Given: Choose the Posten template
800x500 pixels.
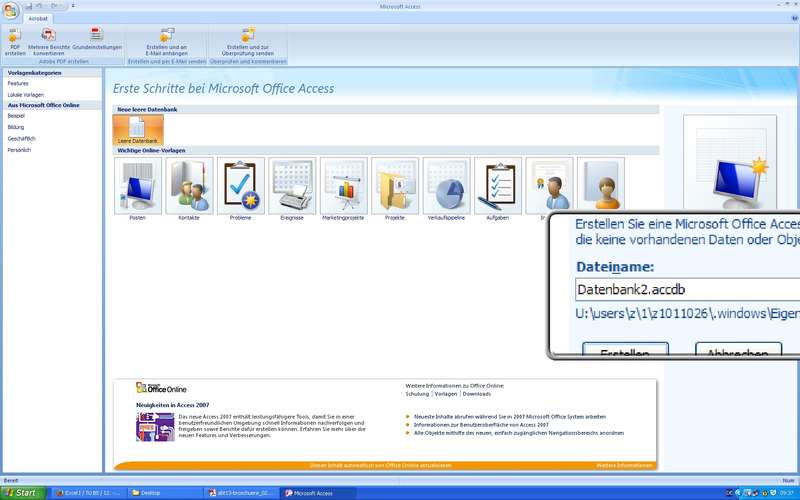Looking at the screenshot, I should tap(138, 189).
